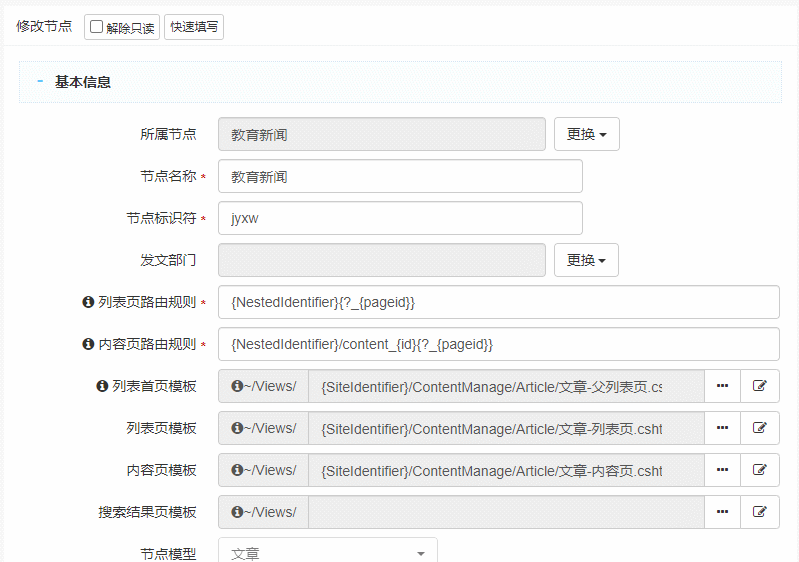Click the 节点标识符 field containing jyxw
This screenshot has height=562, width=799.
pos(400,218)
